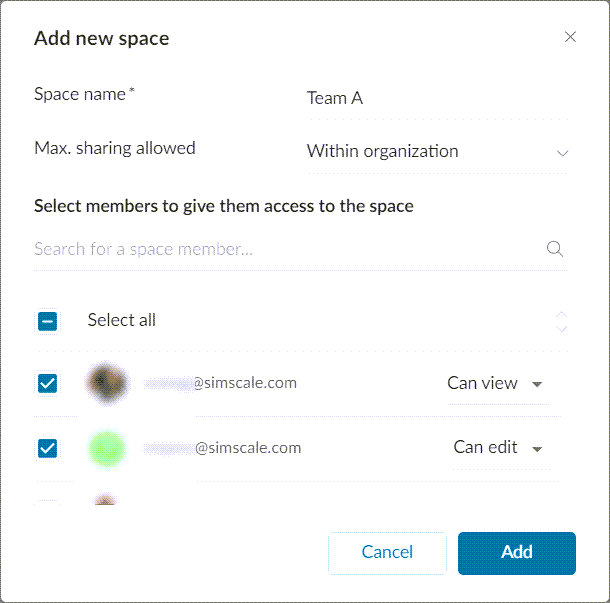Click the green smiley avatar
This screenshot has height=603, width=610.
point(106,448)
